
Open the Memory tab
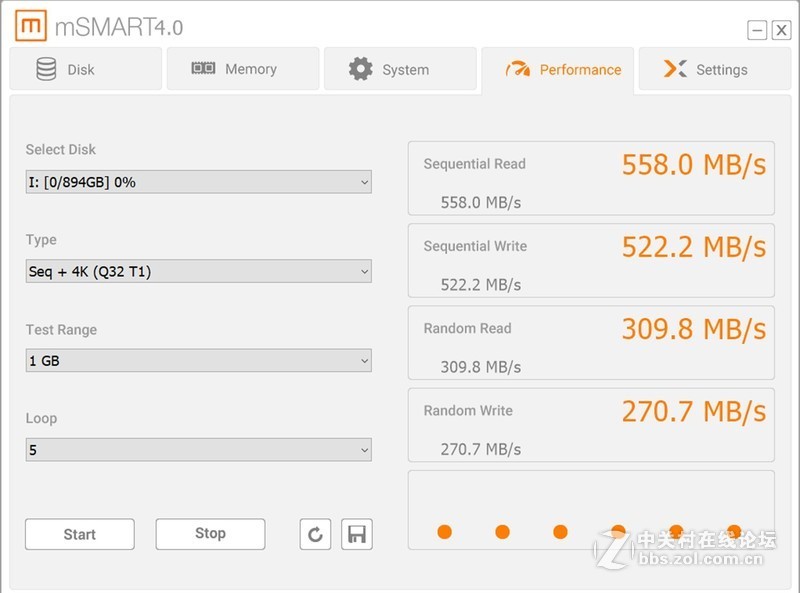243,69
